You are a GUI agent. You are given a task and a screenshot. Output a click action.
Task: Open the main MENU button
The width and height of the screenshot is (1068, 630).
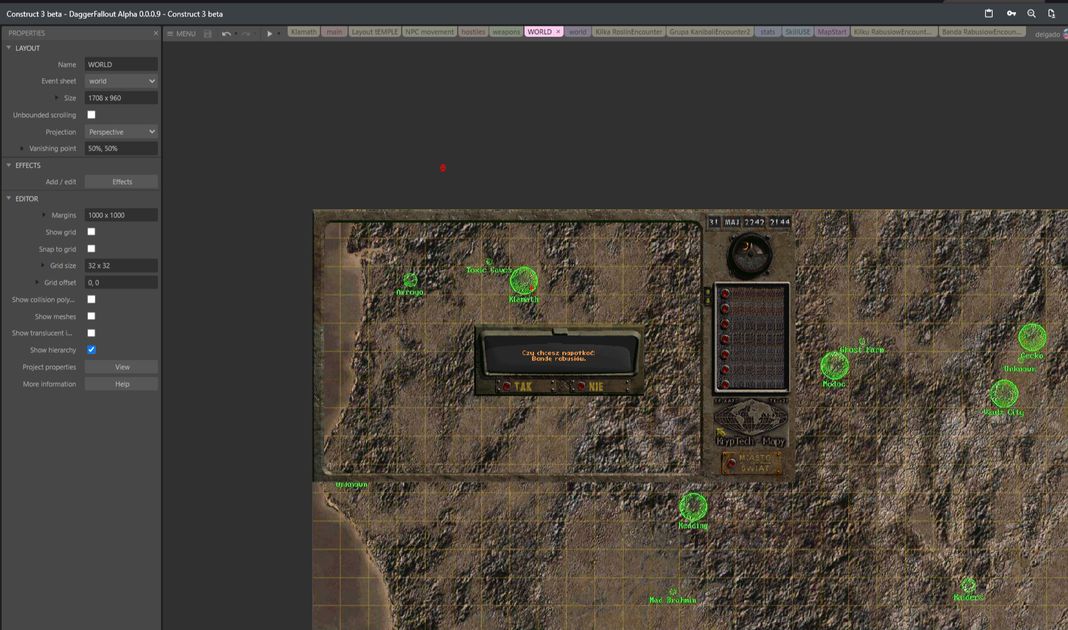[x=181, y=33]
